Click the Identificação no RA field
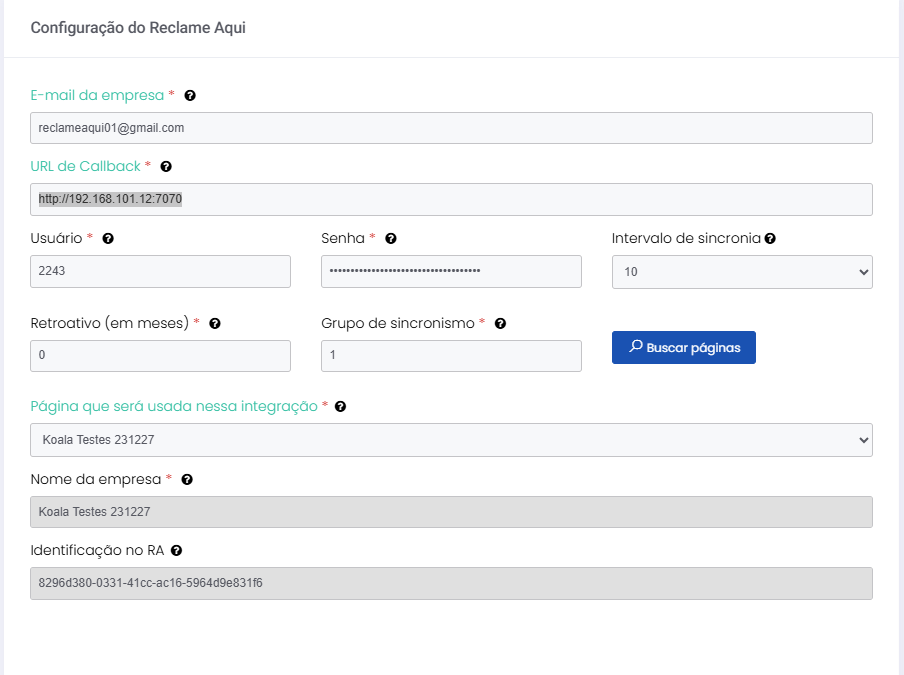This screenshot has height=675, width=904. tap(451, 583)
